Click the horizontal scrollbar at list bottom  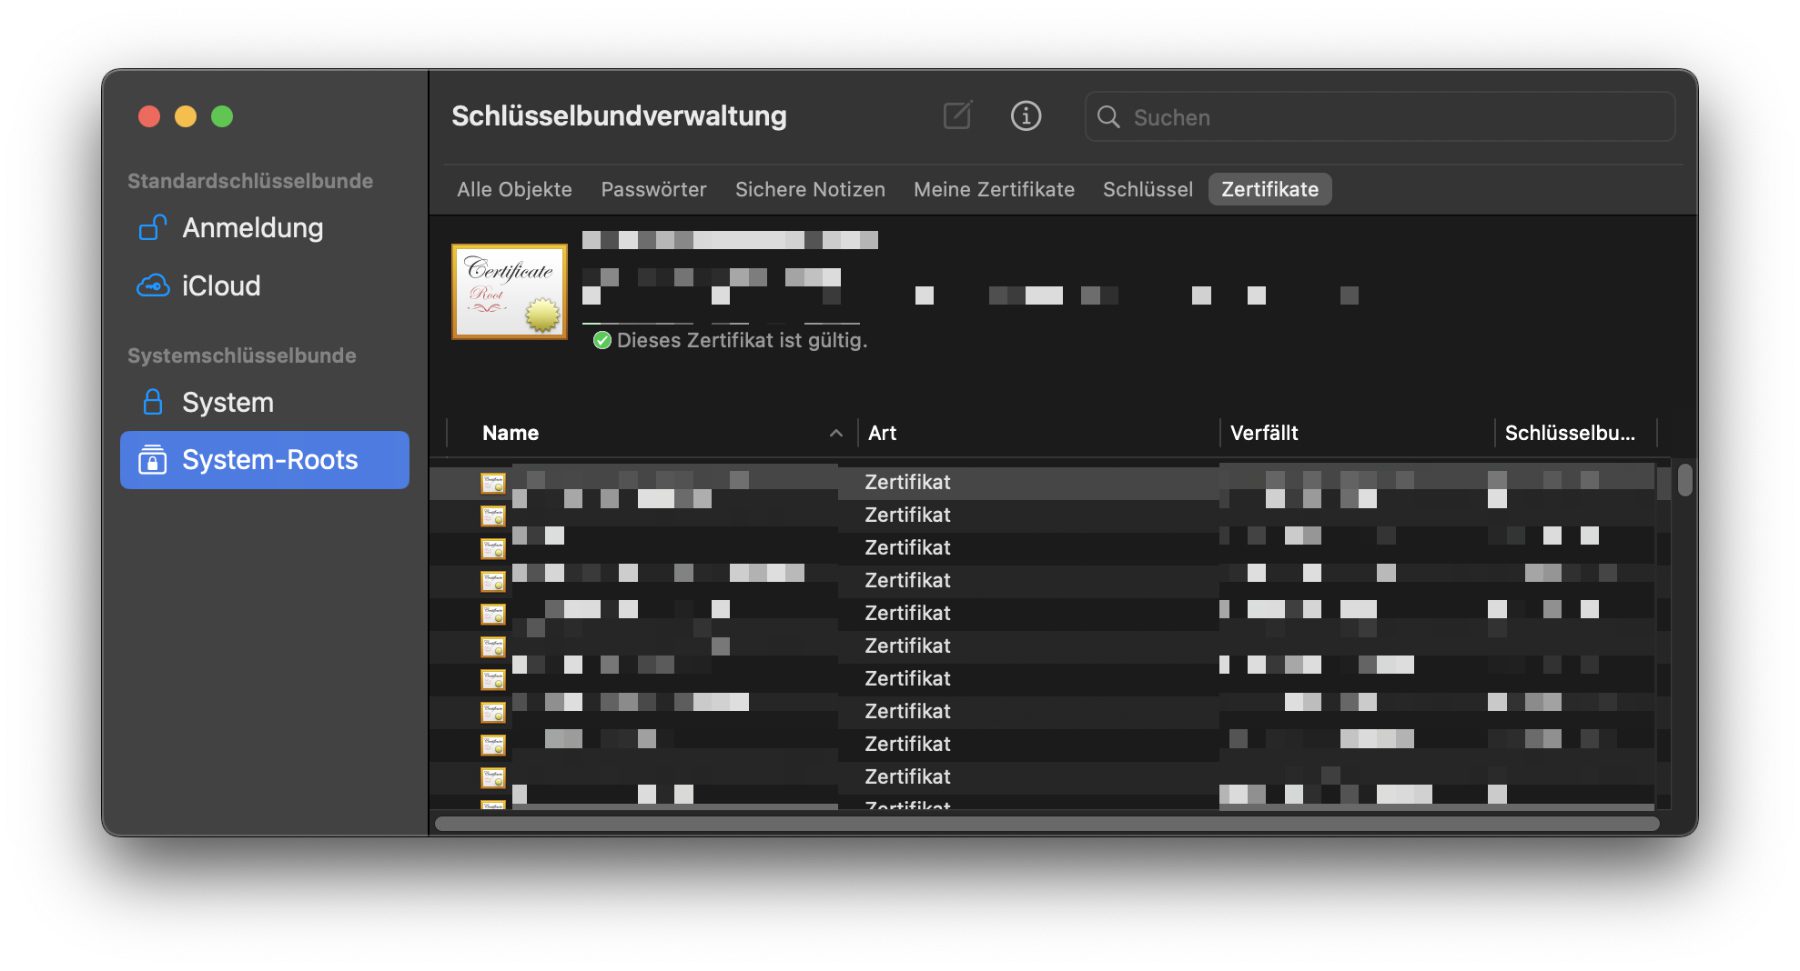pyautogui.click(x=1046, y=824)
